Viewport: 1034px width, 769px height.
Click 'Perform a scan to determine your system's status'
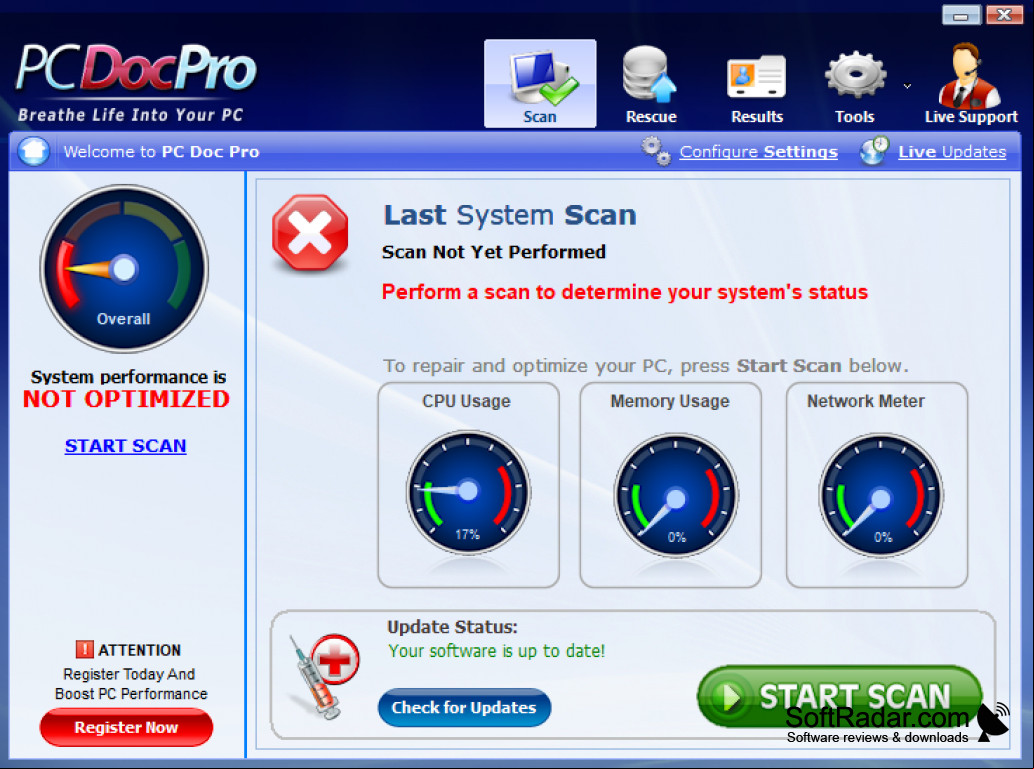pos(624,292)
